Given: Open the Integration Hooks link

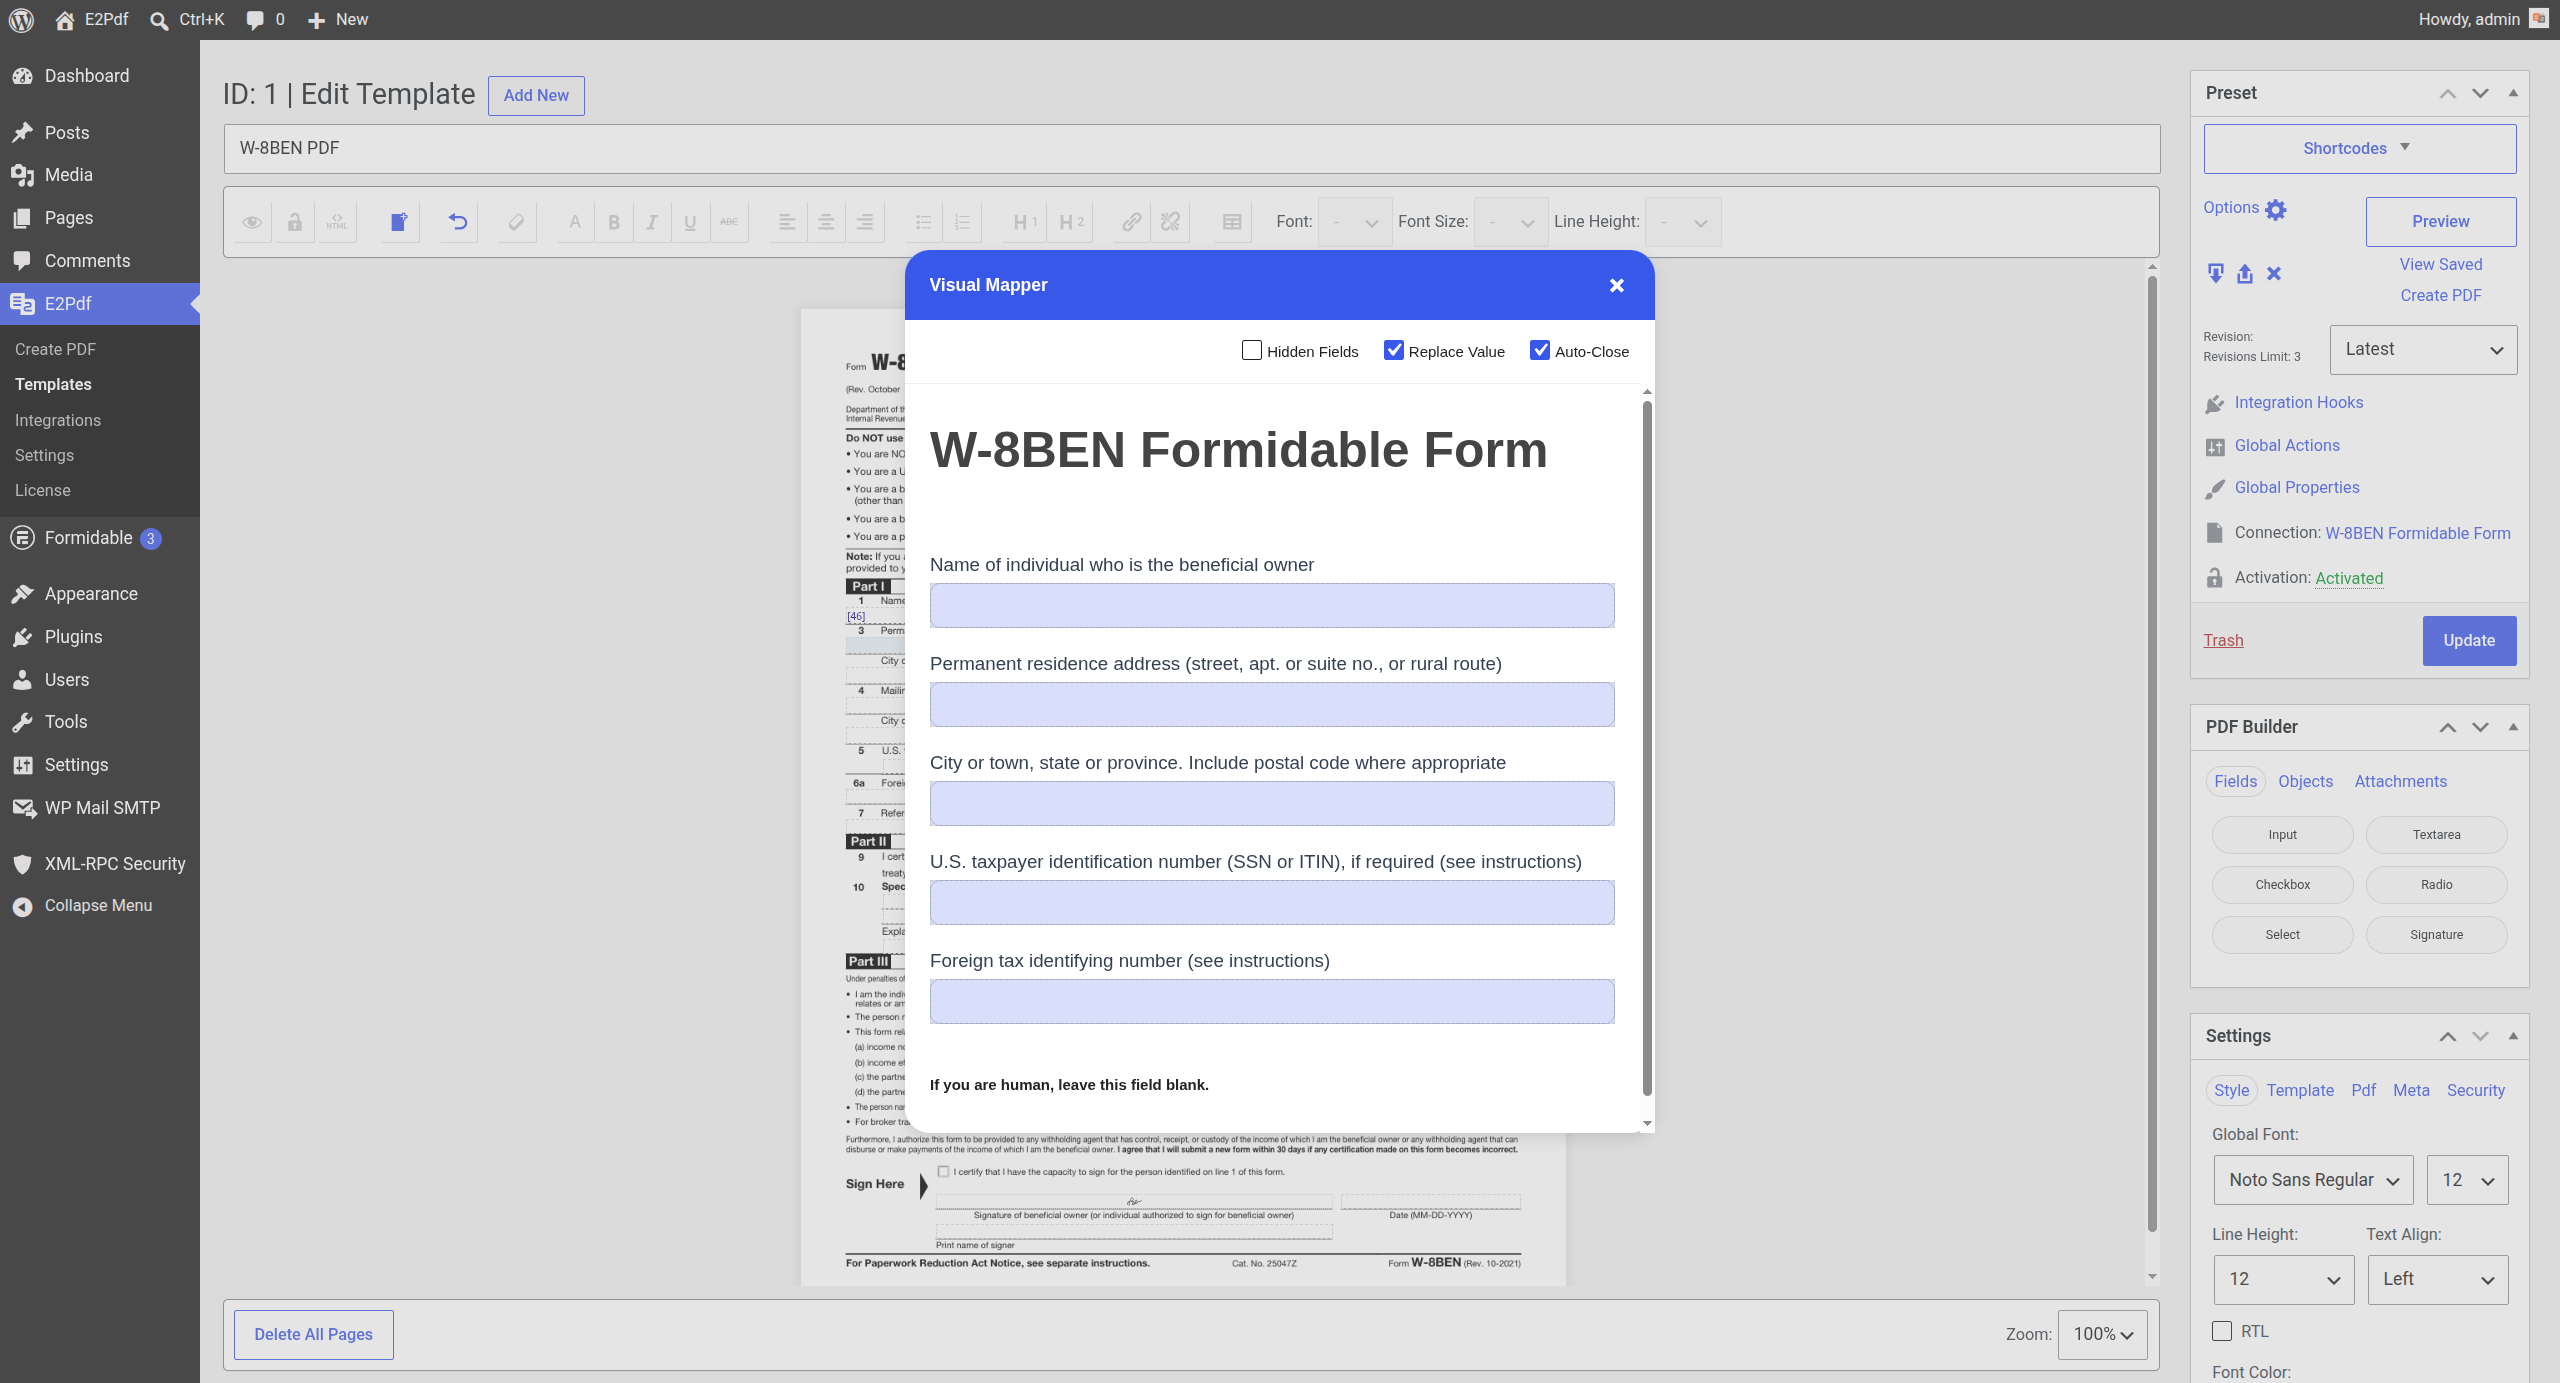Looking at the screenshot, I should point(2298,402).
